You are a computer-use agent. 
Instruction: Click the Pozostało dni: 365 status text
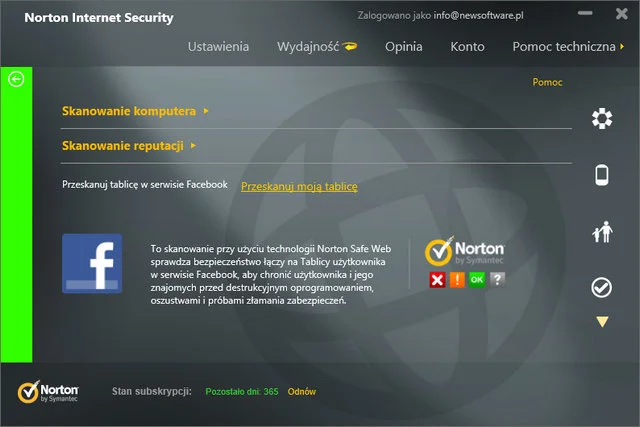click(242, 391)
